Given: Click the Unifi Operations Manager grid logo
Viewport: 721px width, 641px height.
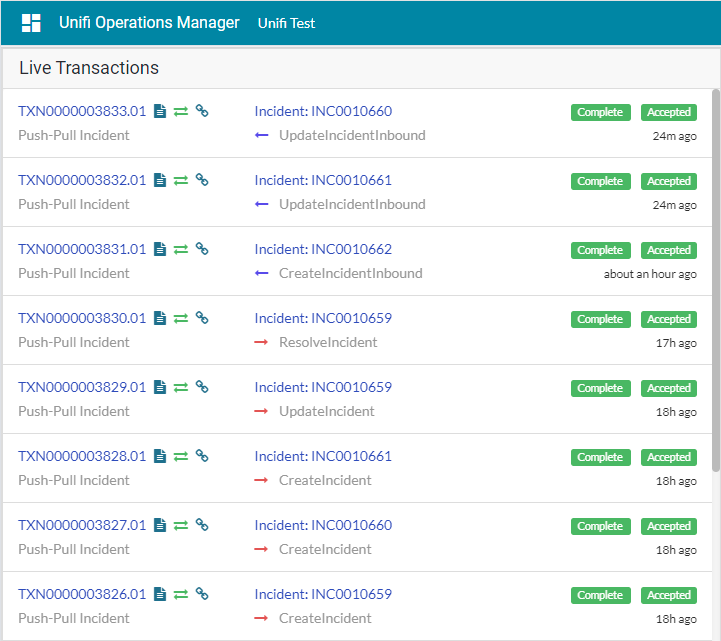Looking at the screenshot, I should coord(31,23).
